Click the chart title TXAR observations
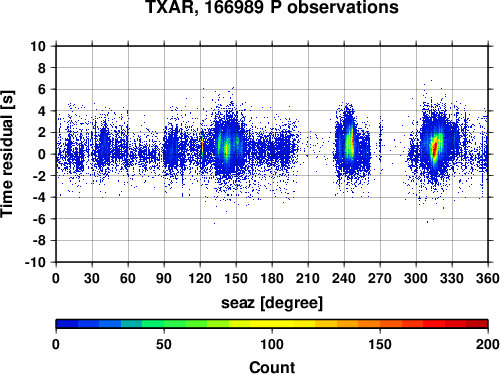The image size is (500, 374). [x=272, y=7]
